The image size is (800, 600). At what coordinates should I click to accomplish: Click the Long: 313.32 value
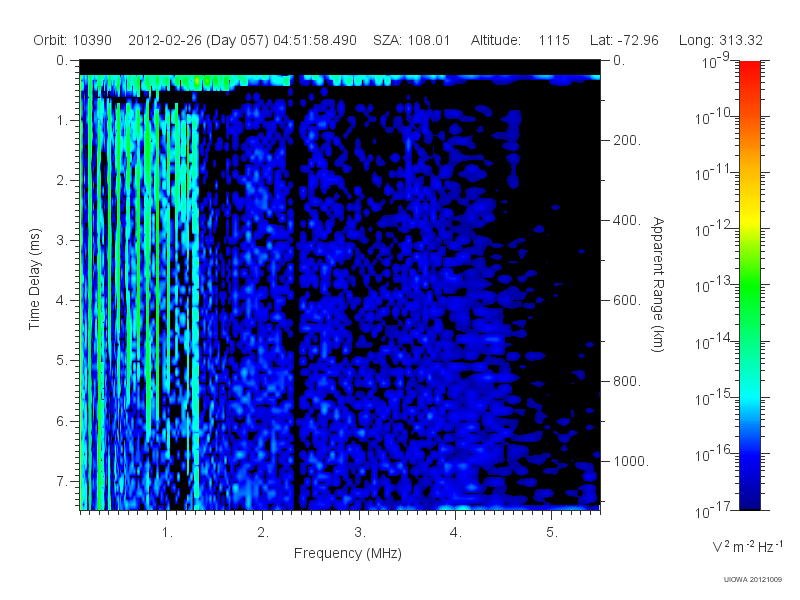tap(720, 40)
